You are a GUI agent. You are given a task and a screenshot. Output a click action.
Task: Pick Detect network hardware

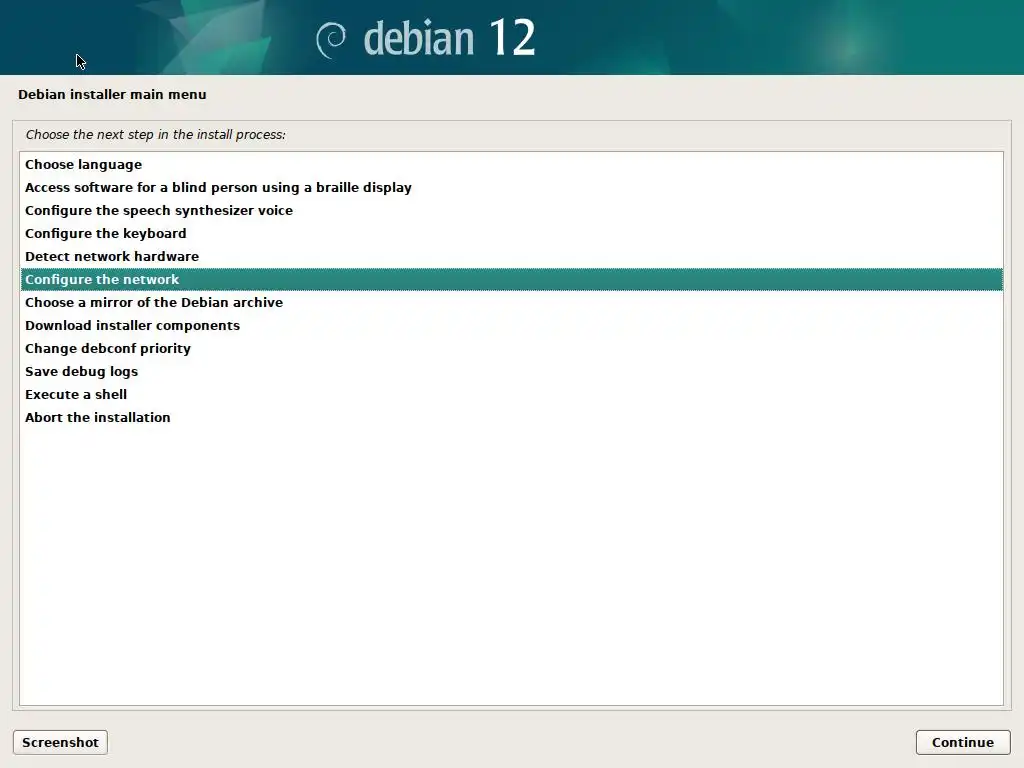pos(511,256)
